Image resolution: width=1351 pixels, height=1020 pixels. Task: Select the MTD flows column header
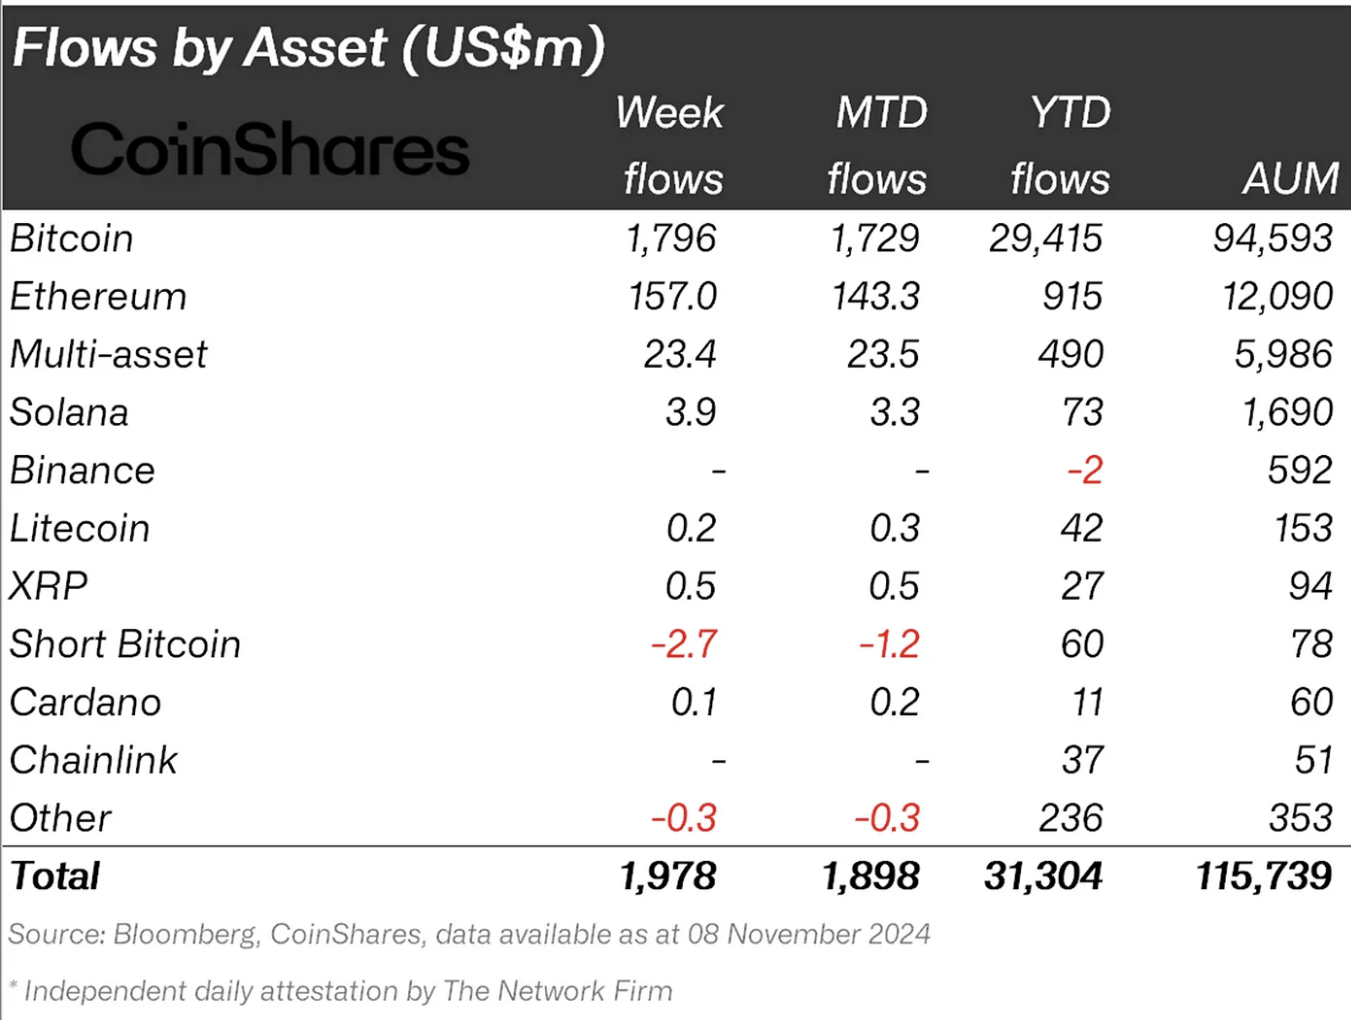coord(879,145)
